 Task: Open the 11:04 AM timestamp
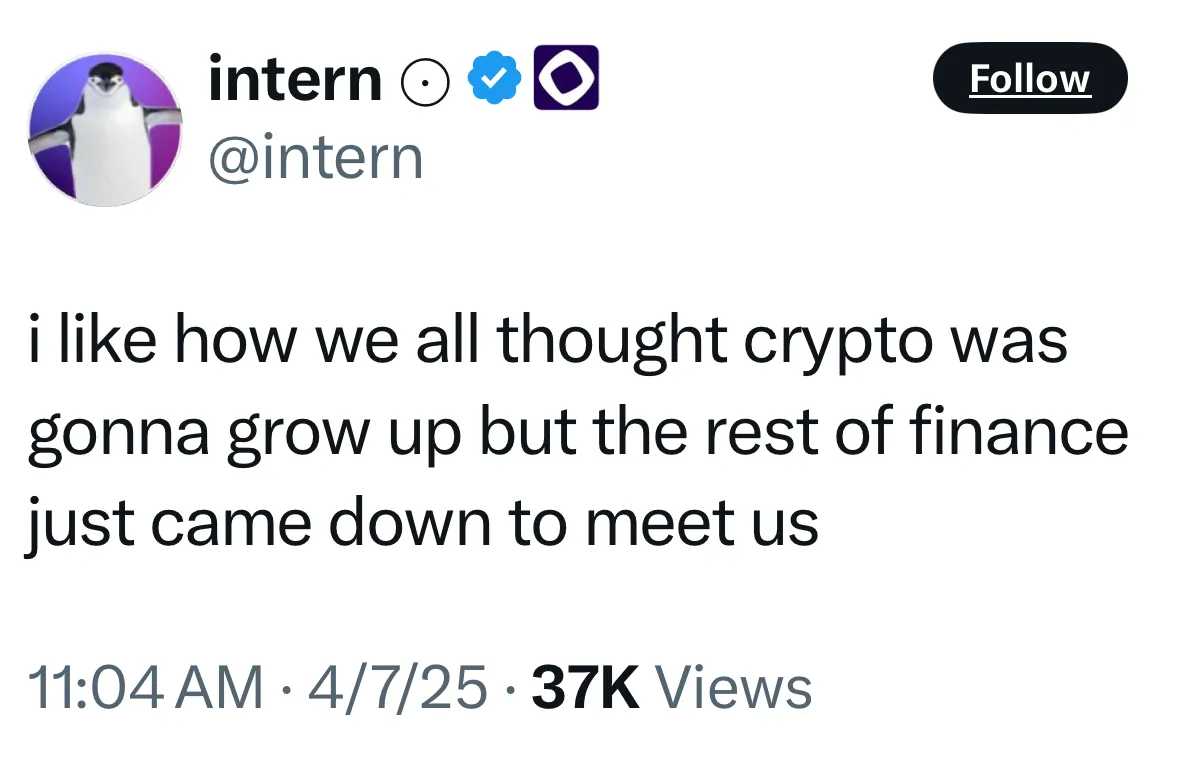tap(146, 688)
